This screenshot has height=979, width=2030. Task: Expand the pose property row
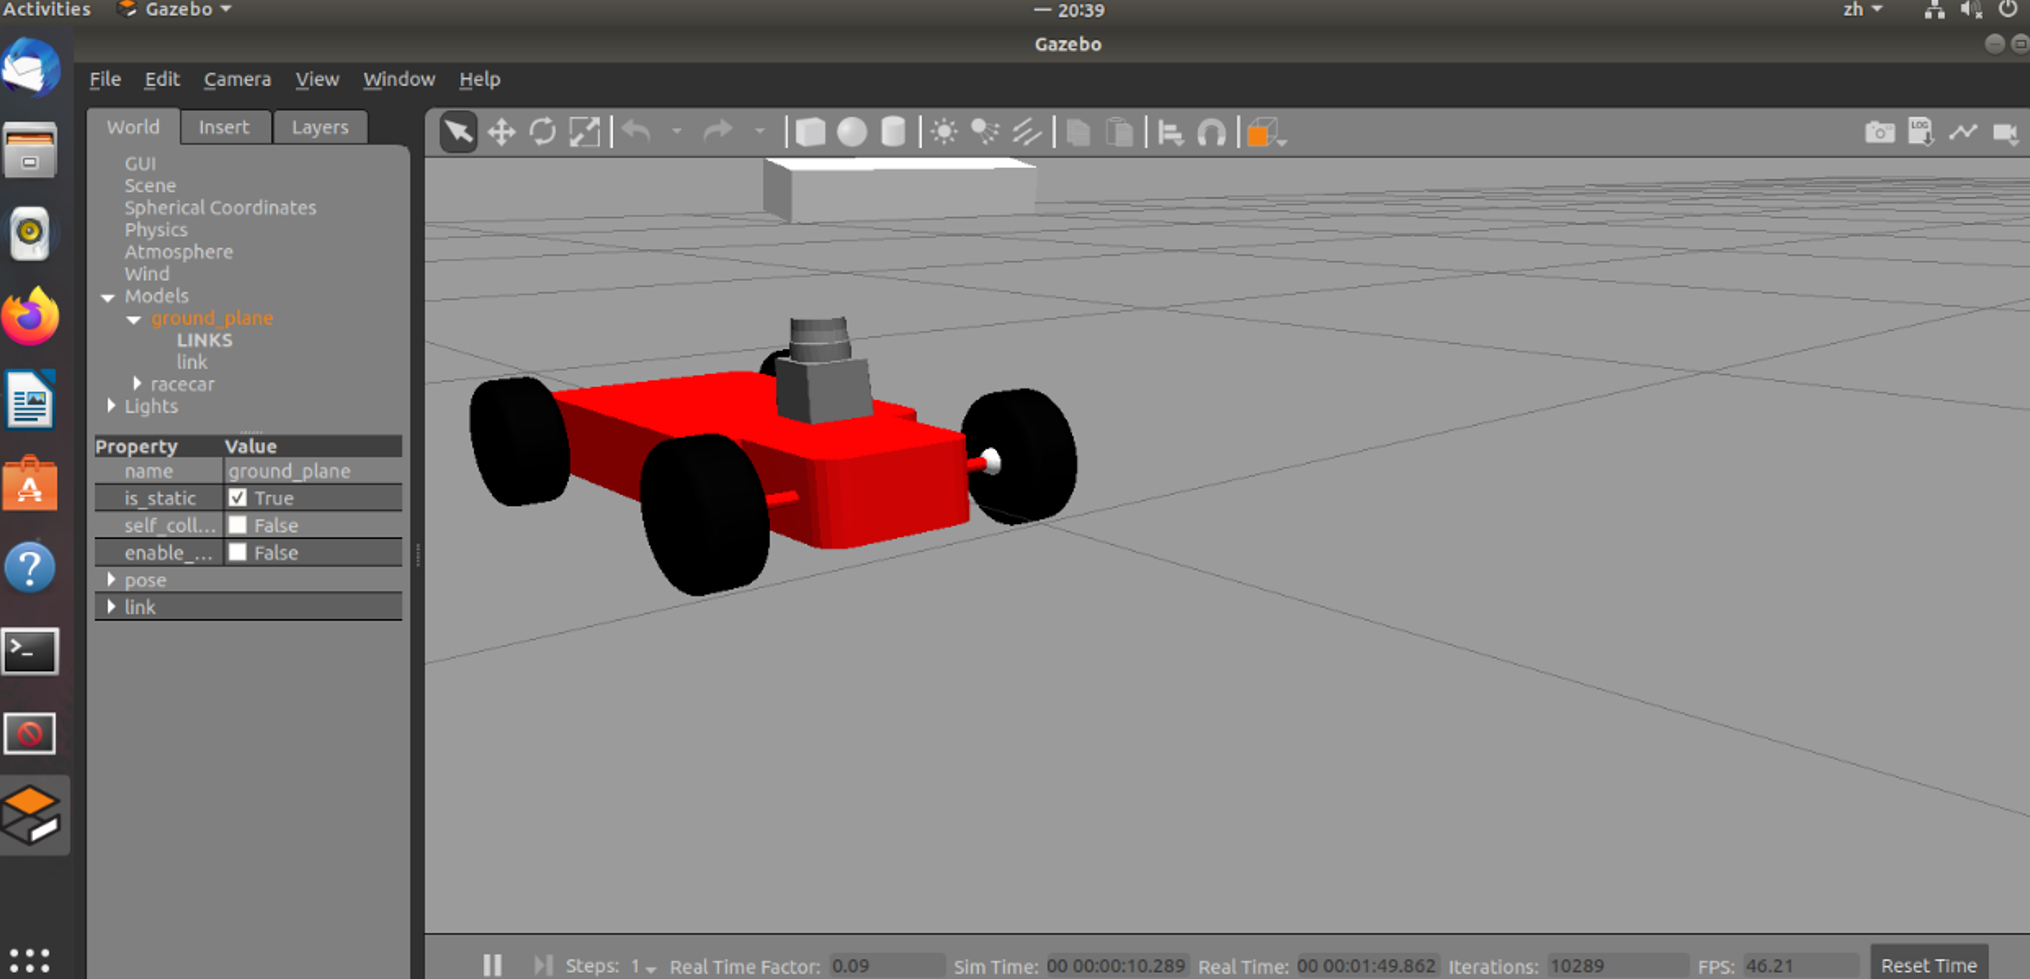111,580
